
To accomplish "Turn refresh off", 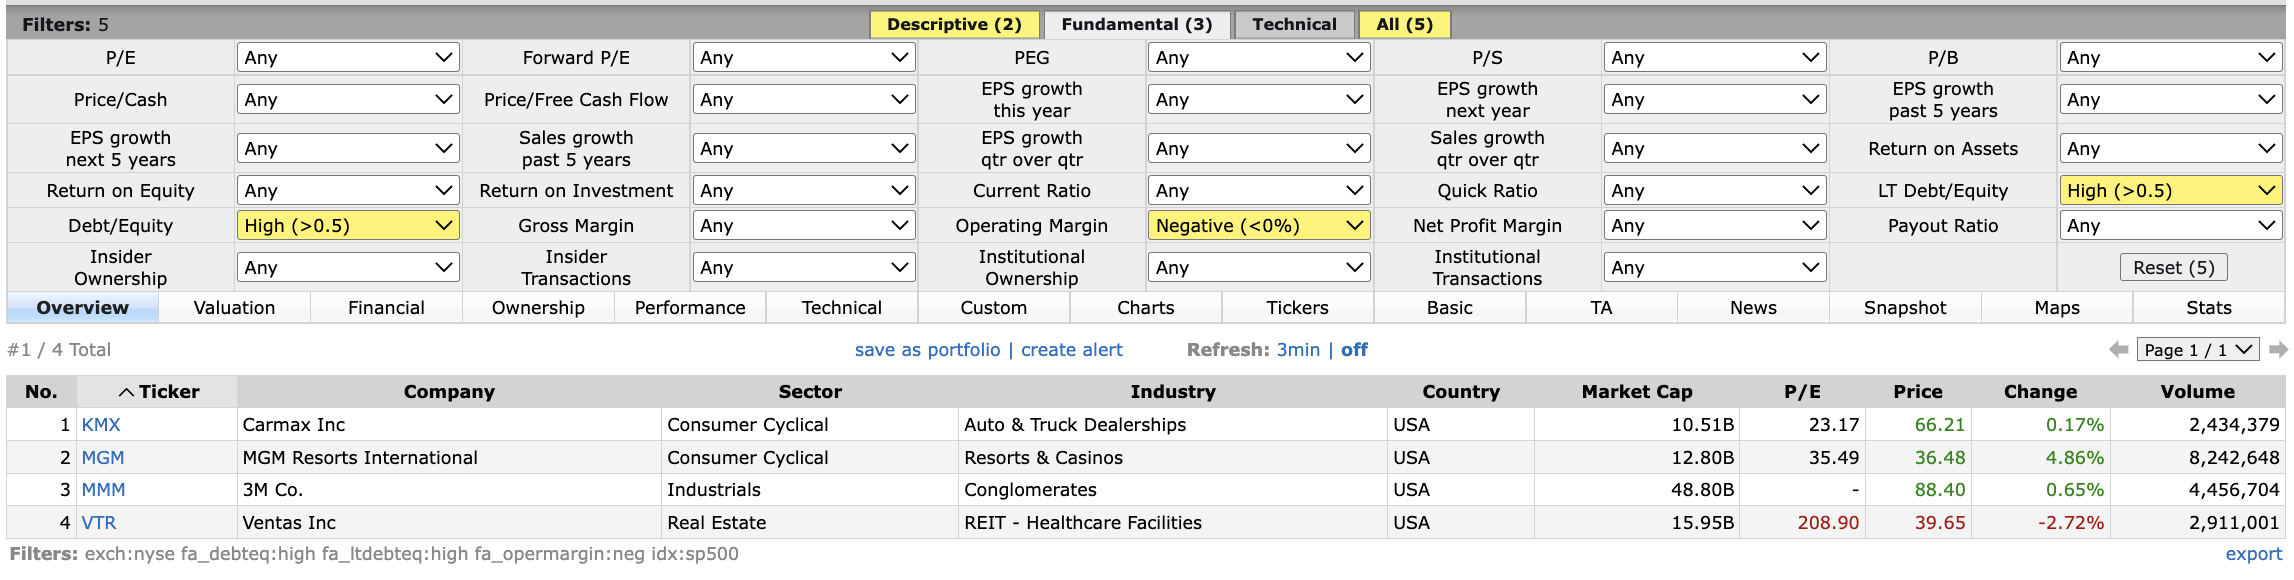I will (1354, 350).
